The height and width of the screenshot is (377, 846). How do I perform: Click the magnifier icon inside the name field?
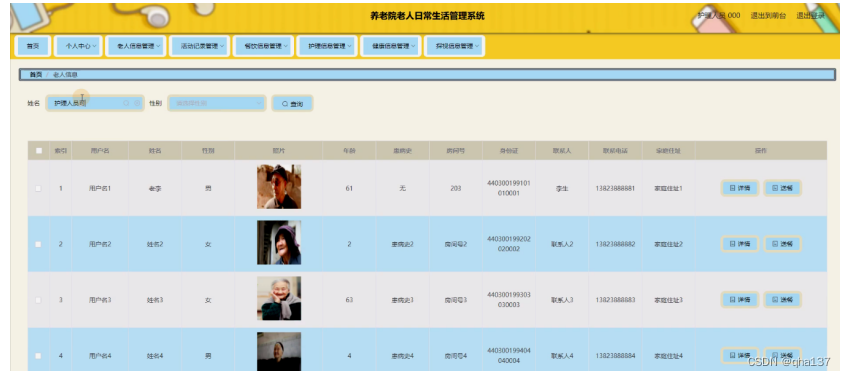[x=126, y=103]
